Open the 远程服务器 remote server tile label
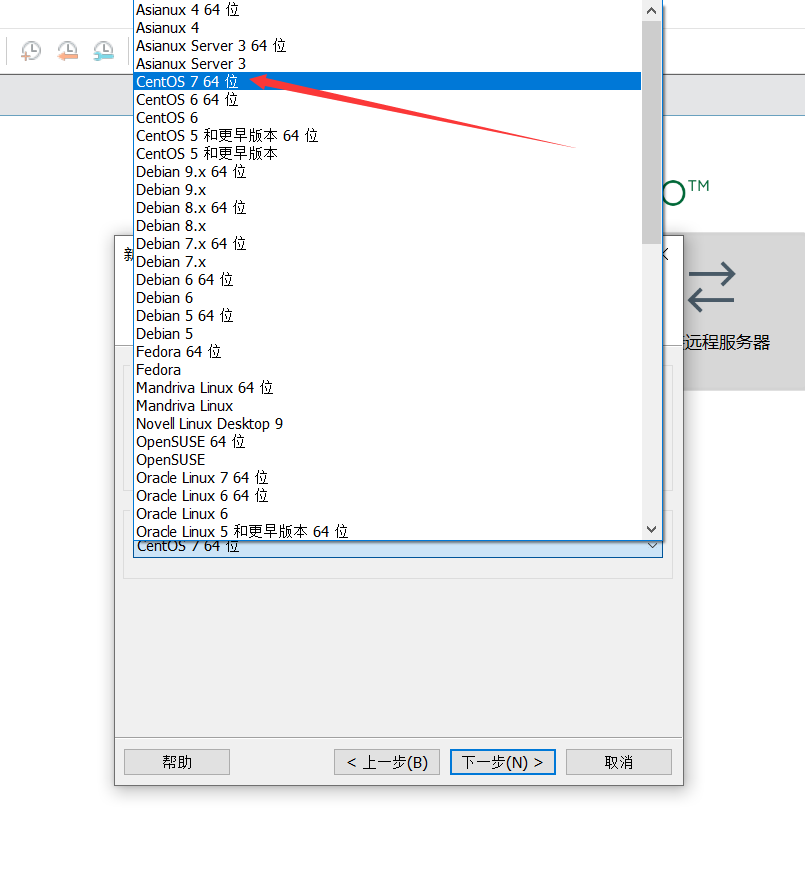 [x=727, y=343]
